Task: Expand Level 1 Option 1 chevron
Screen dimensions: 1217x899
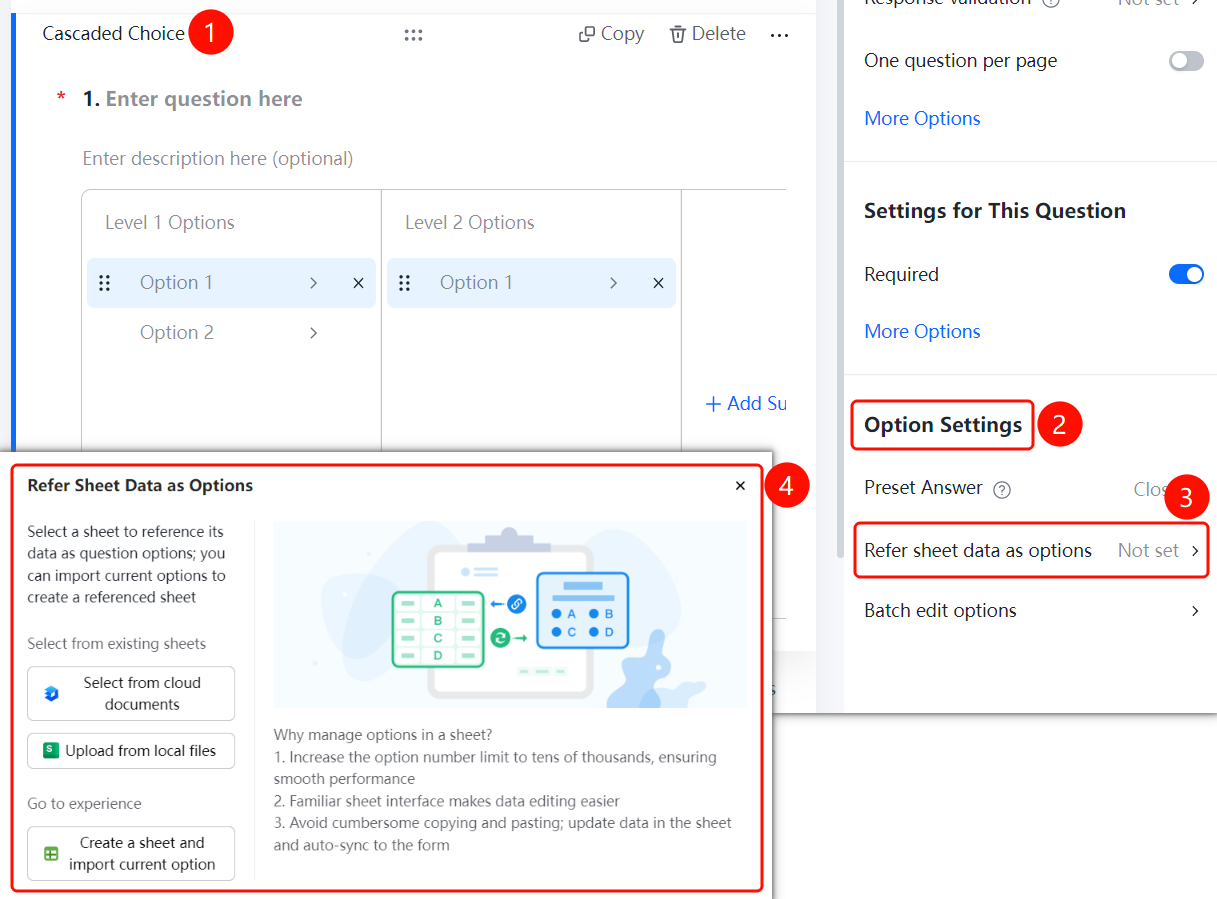Action: click(x=313, y=283)
